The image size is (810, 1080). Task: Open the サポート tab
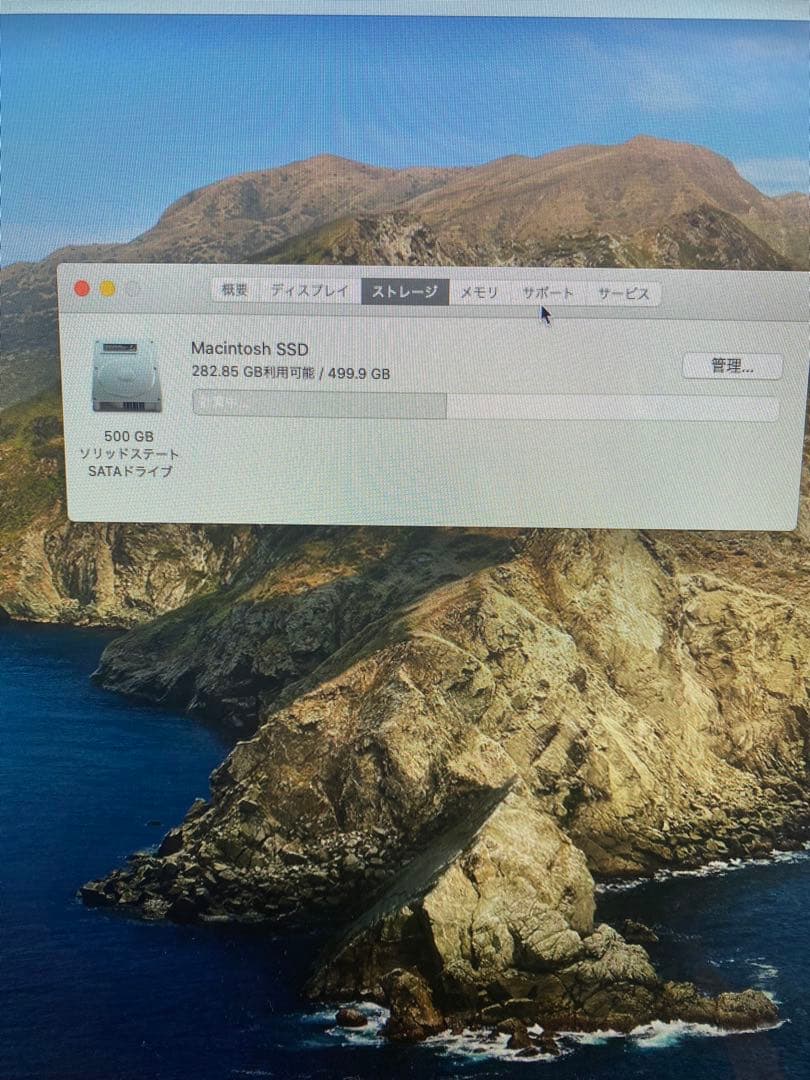pos(546,292)
